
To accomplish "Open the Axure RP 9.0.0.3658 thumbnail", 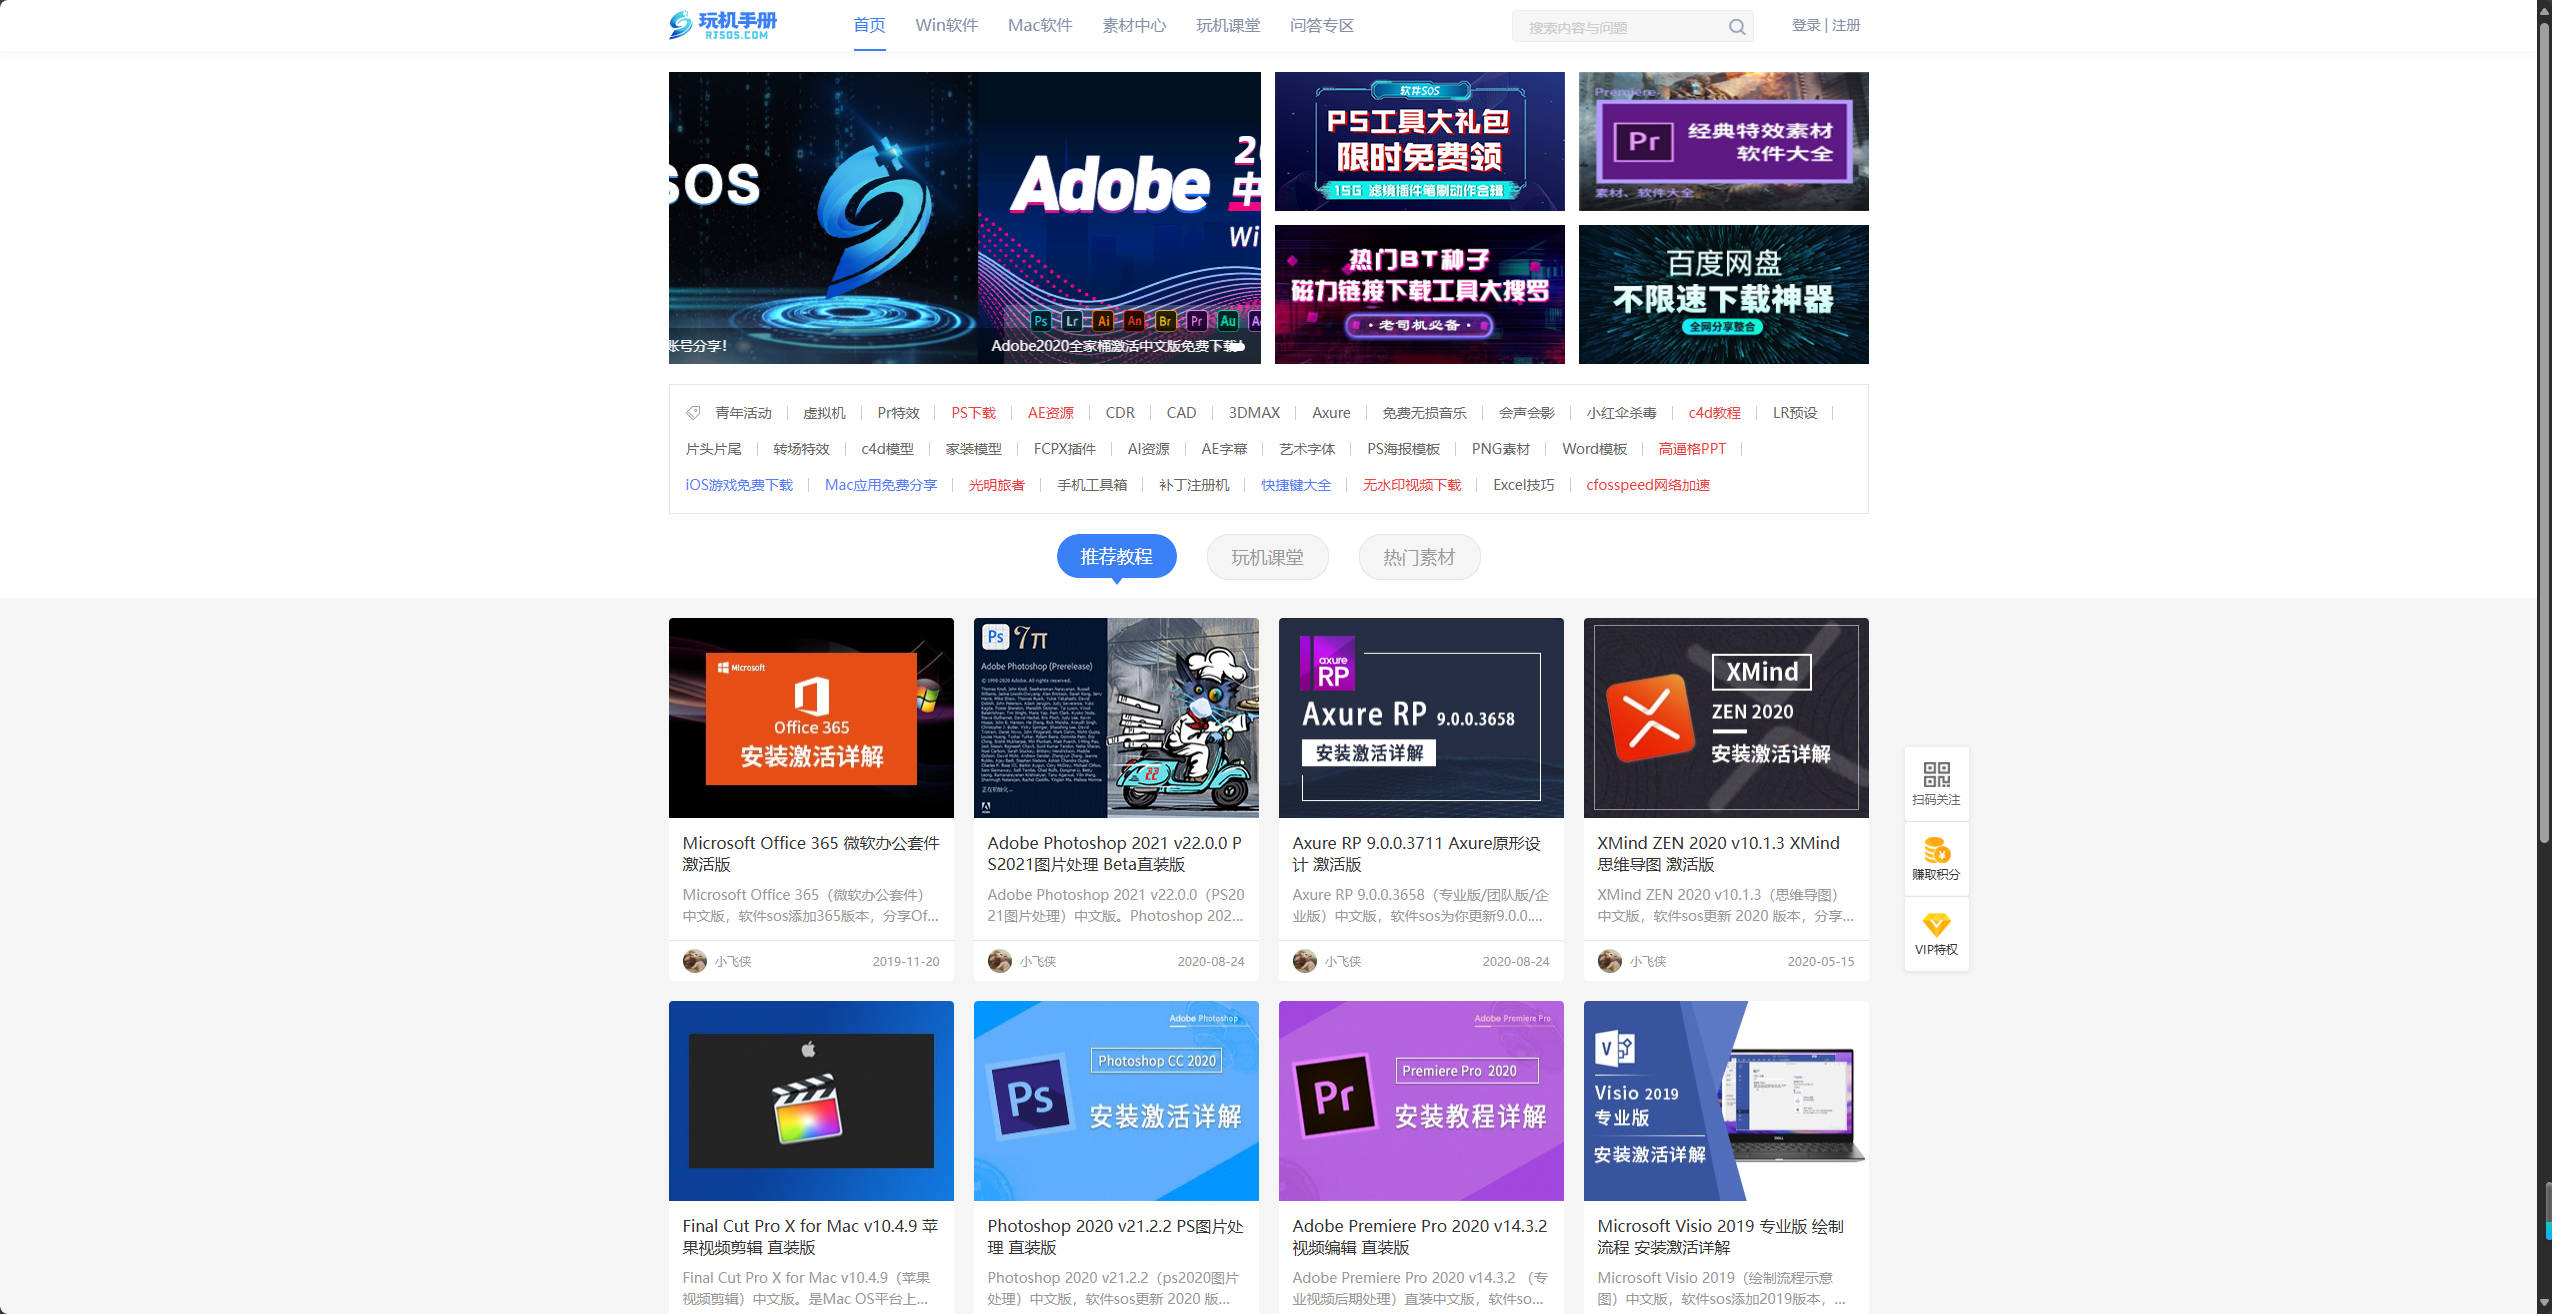I will pos(1421,718).
